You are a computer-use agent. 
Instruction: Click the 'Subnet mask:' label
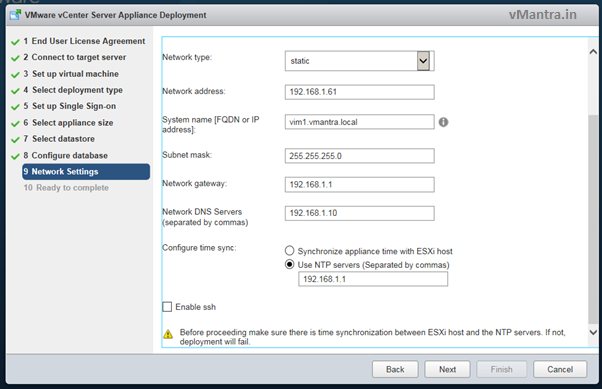[x=187, y=155]
